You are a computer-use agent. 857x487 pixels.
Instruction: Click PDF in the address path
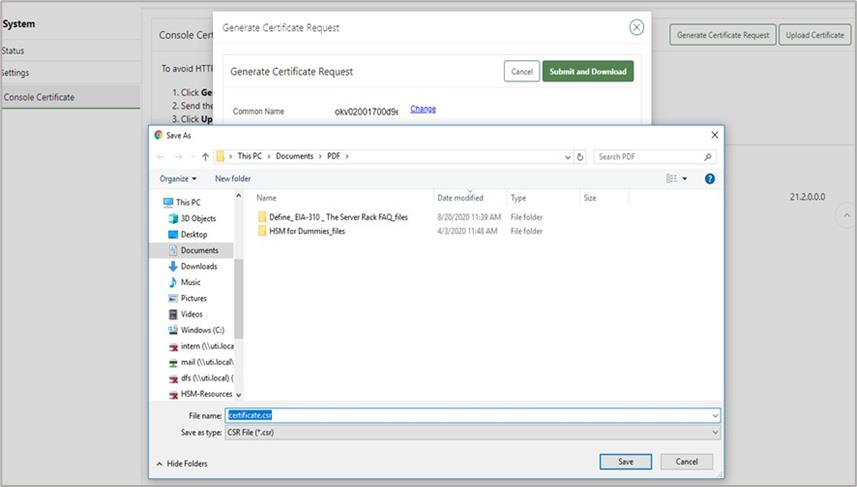[333, 156]
